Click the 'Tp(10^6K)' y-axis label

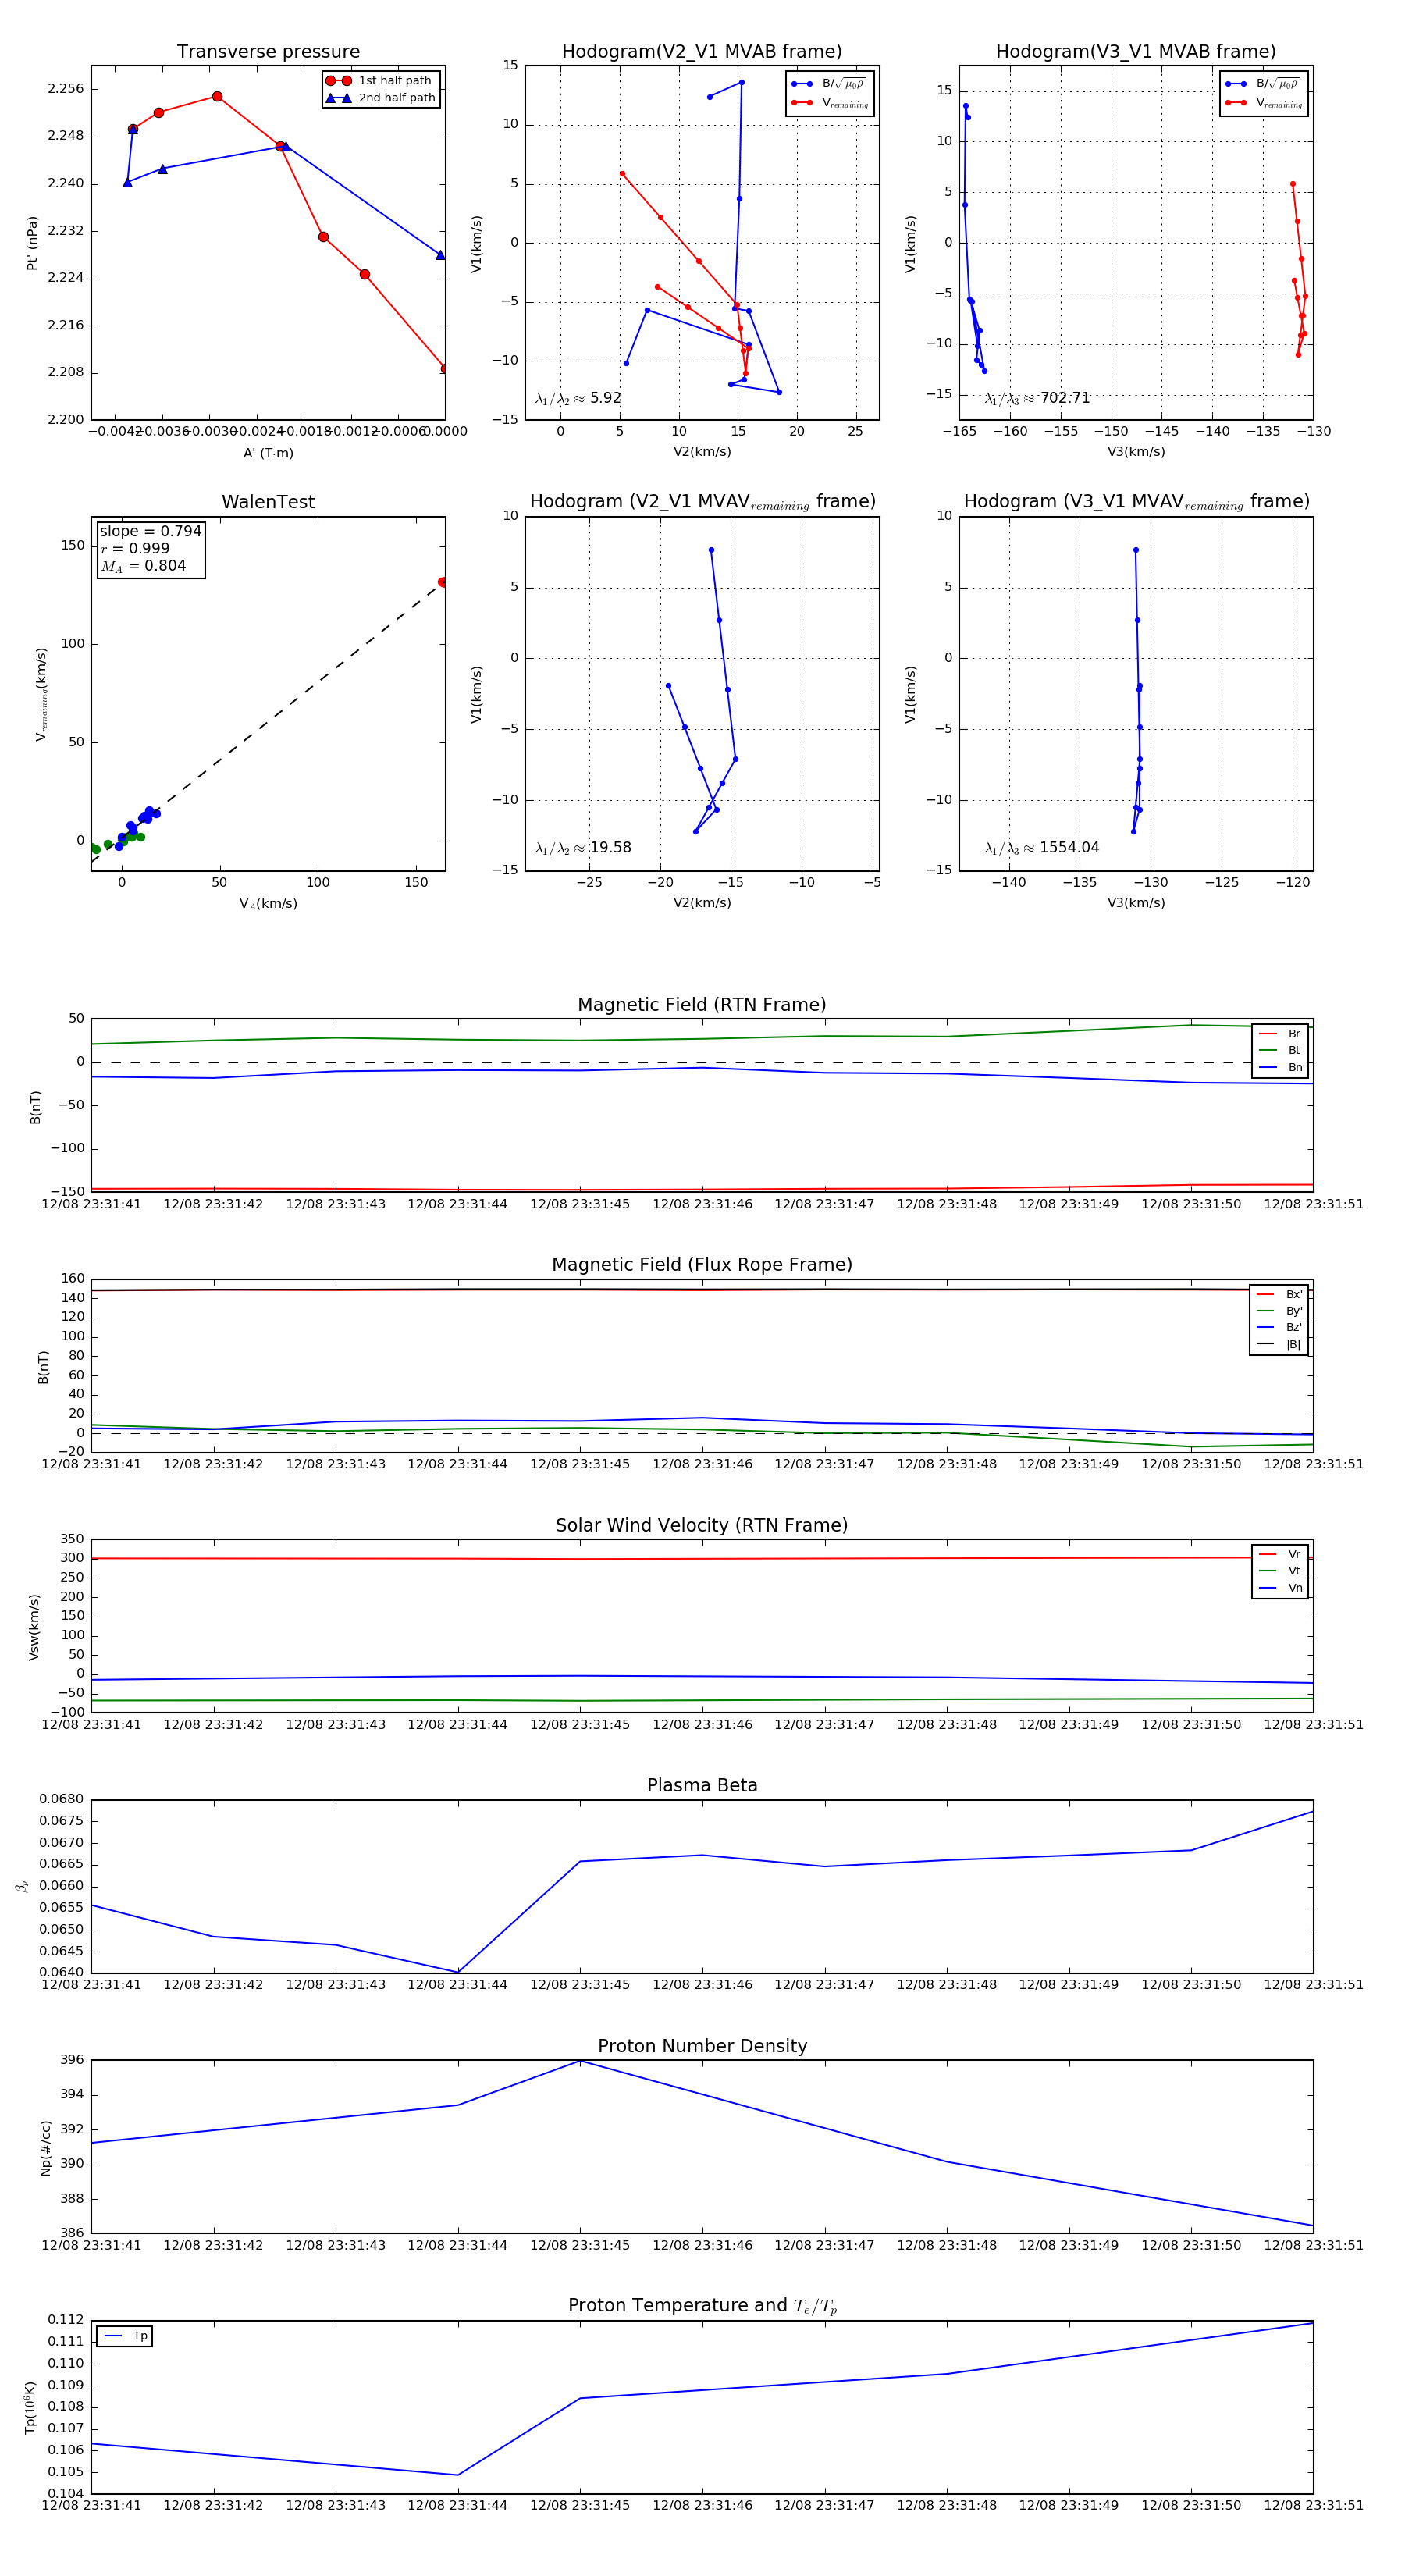pyautogui.click(x=30, y=2408)
